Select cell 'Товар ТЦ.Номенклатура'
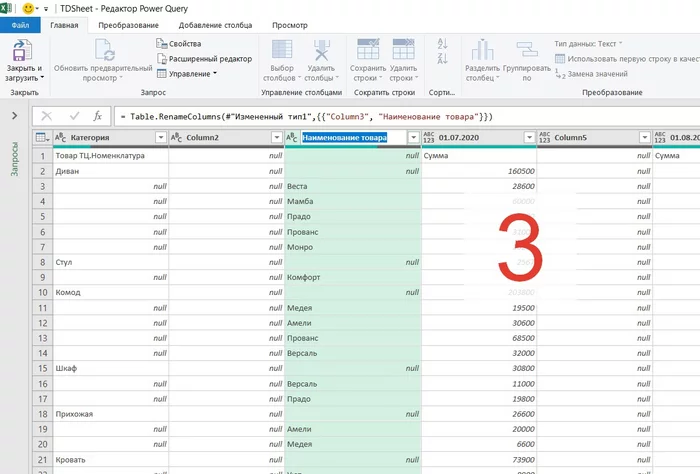The image size is (700, 474). [111, 156]
